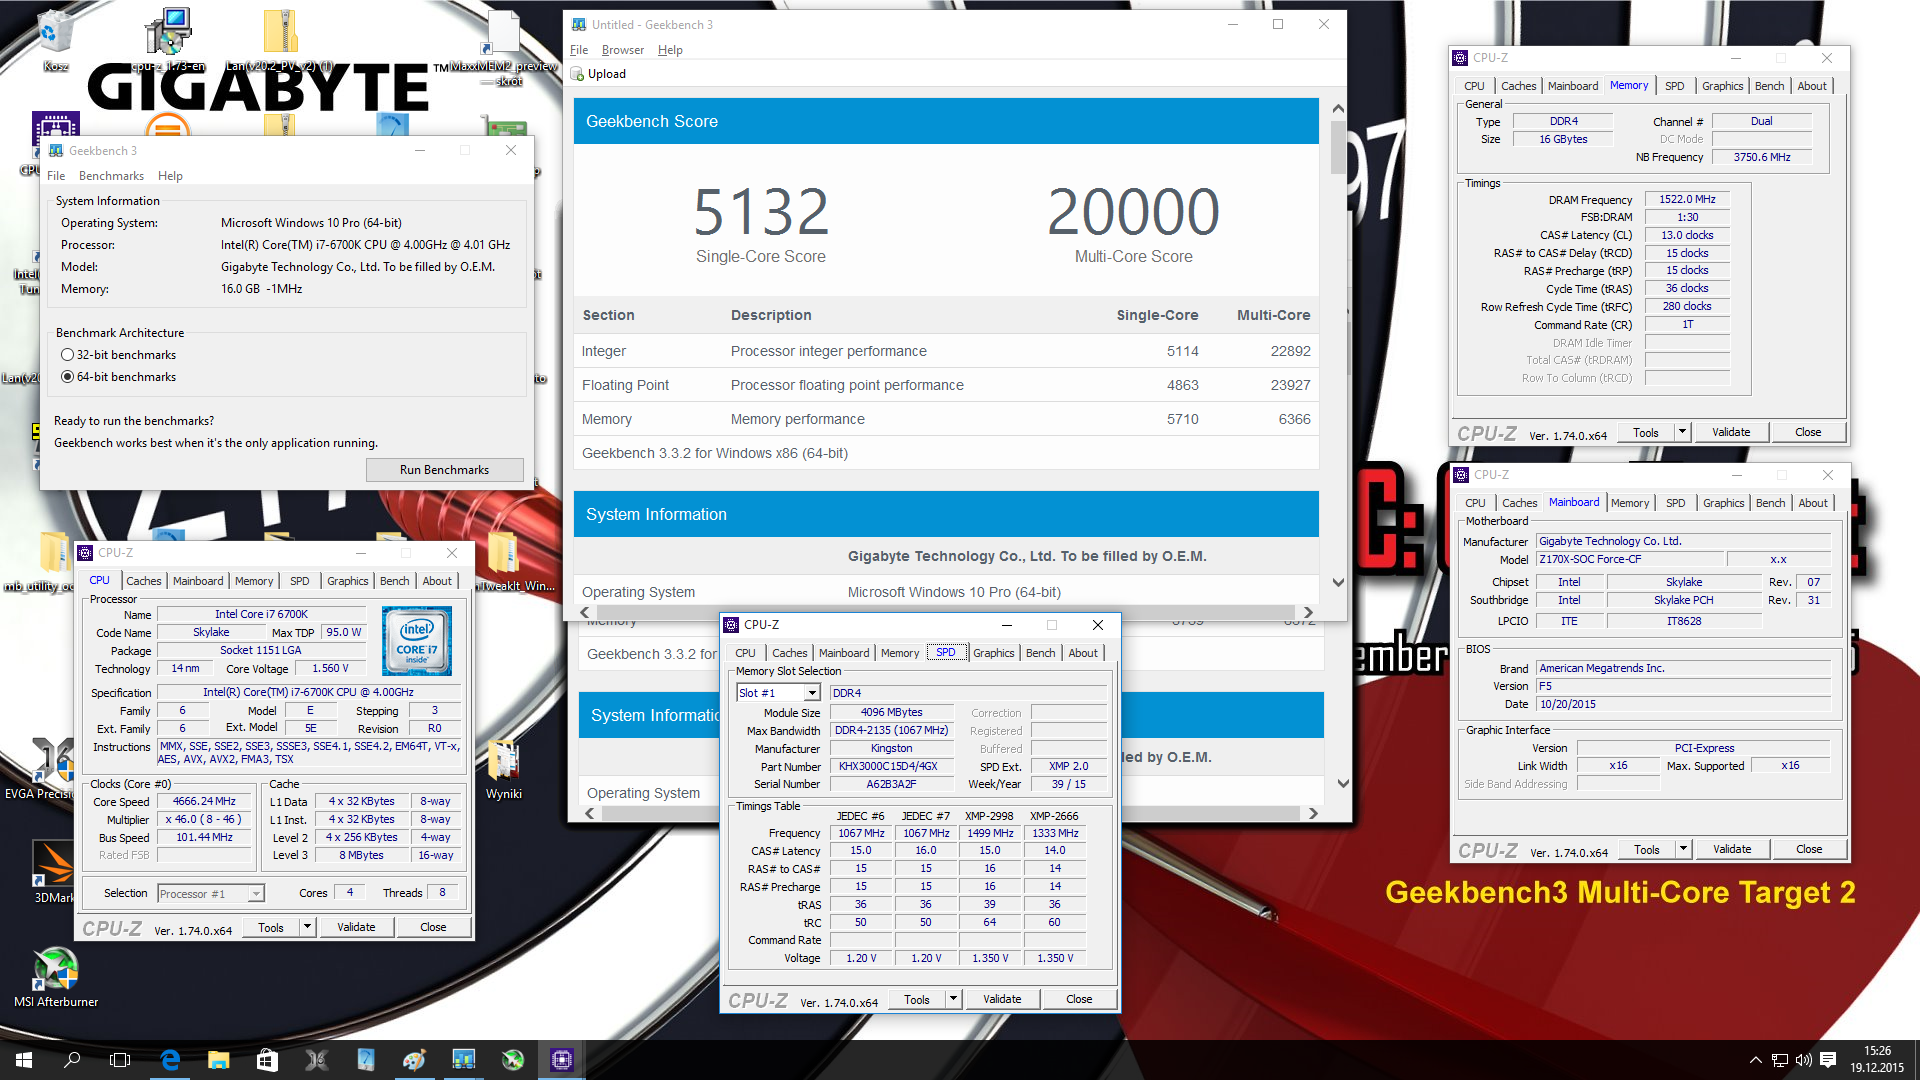Image resolution: width=1920 pixels, height=1080 pixels.
Task: Select the Memory row in Geekbench score table
Action: point(946,419)
